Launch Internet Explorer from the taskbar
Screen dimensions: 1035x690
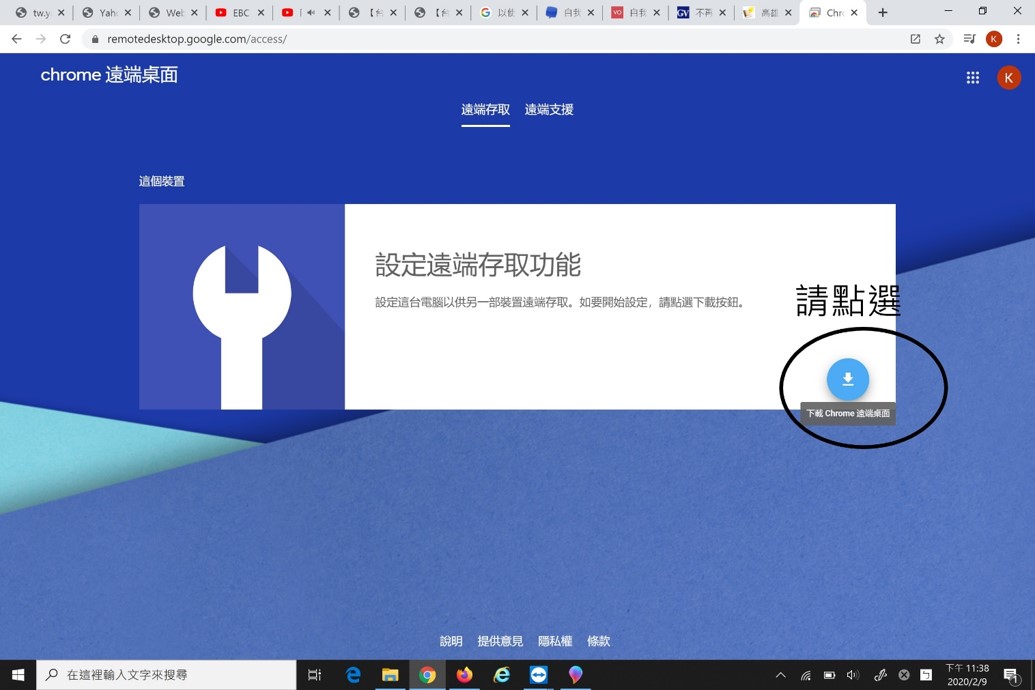[x=501, y=675]
